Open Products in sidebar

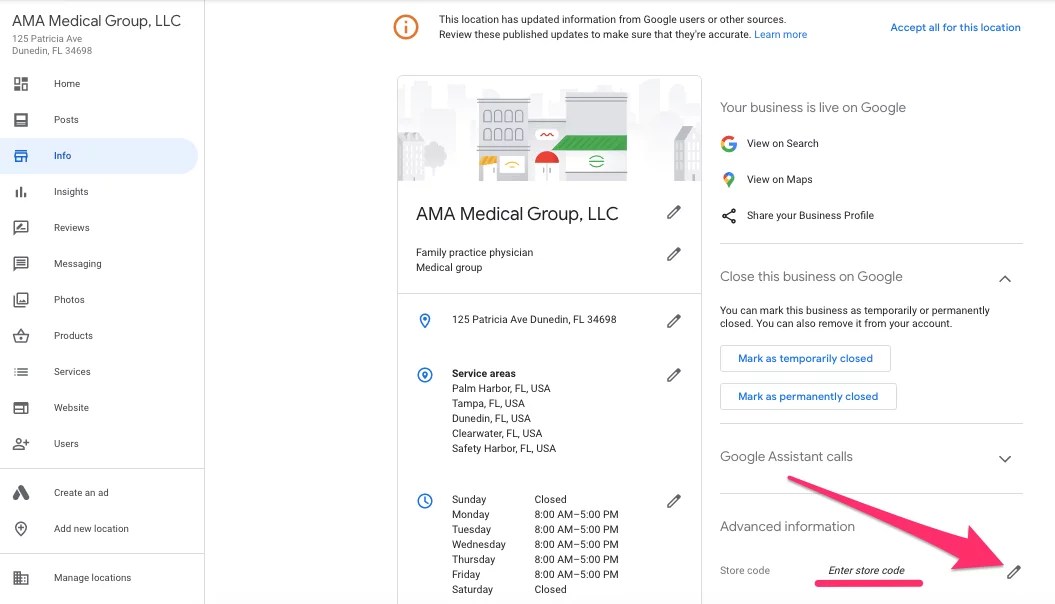73,336
